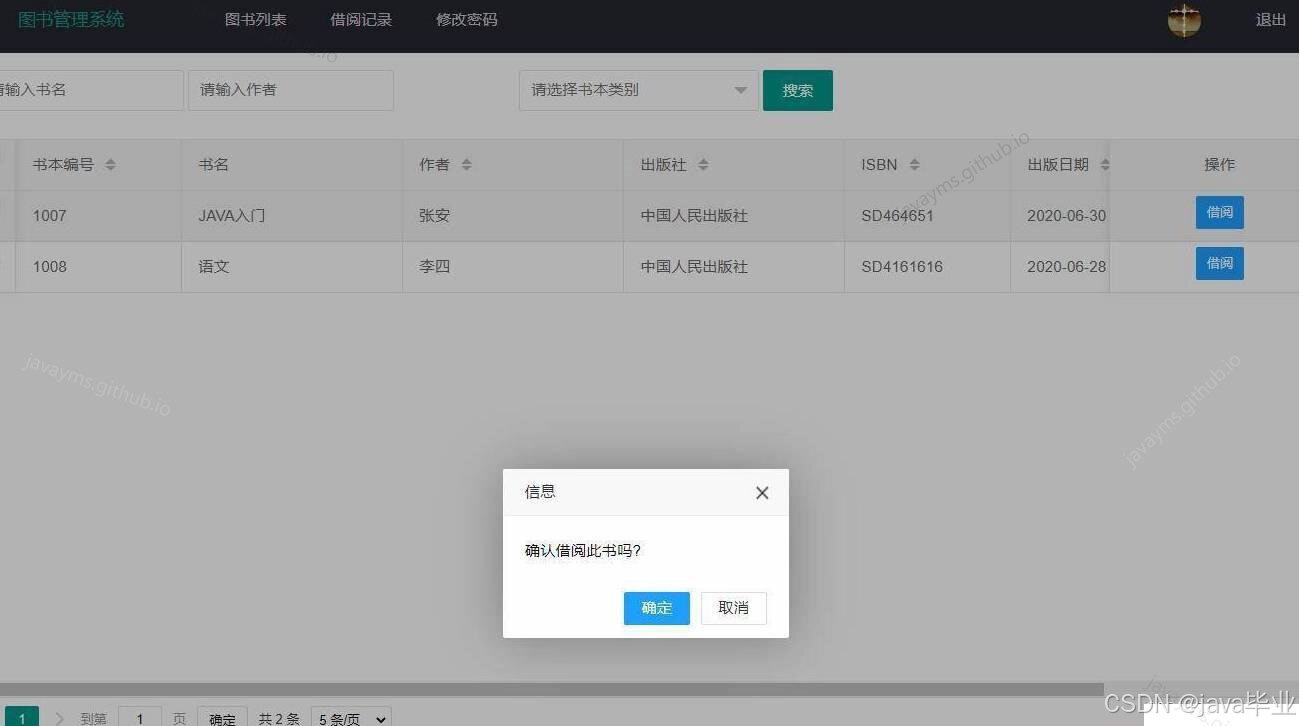Screen dimensions: 1300x726
Task: Click the green 搜索 button
Action: click(x=798, y=90)
